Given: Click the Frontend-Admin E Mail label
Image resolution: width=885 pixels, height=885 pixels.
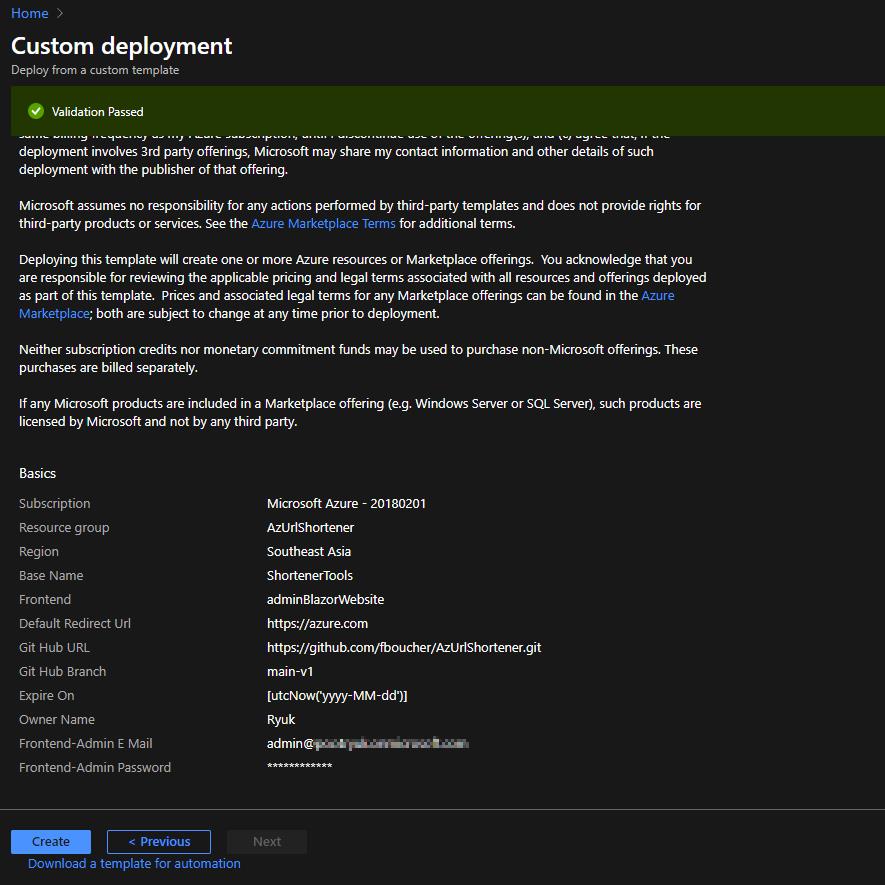Looking at the screenshot, I should coord(86,743).
